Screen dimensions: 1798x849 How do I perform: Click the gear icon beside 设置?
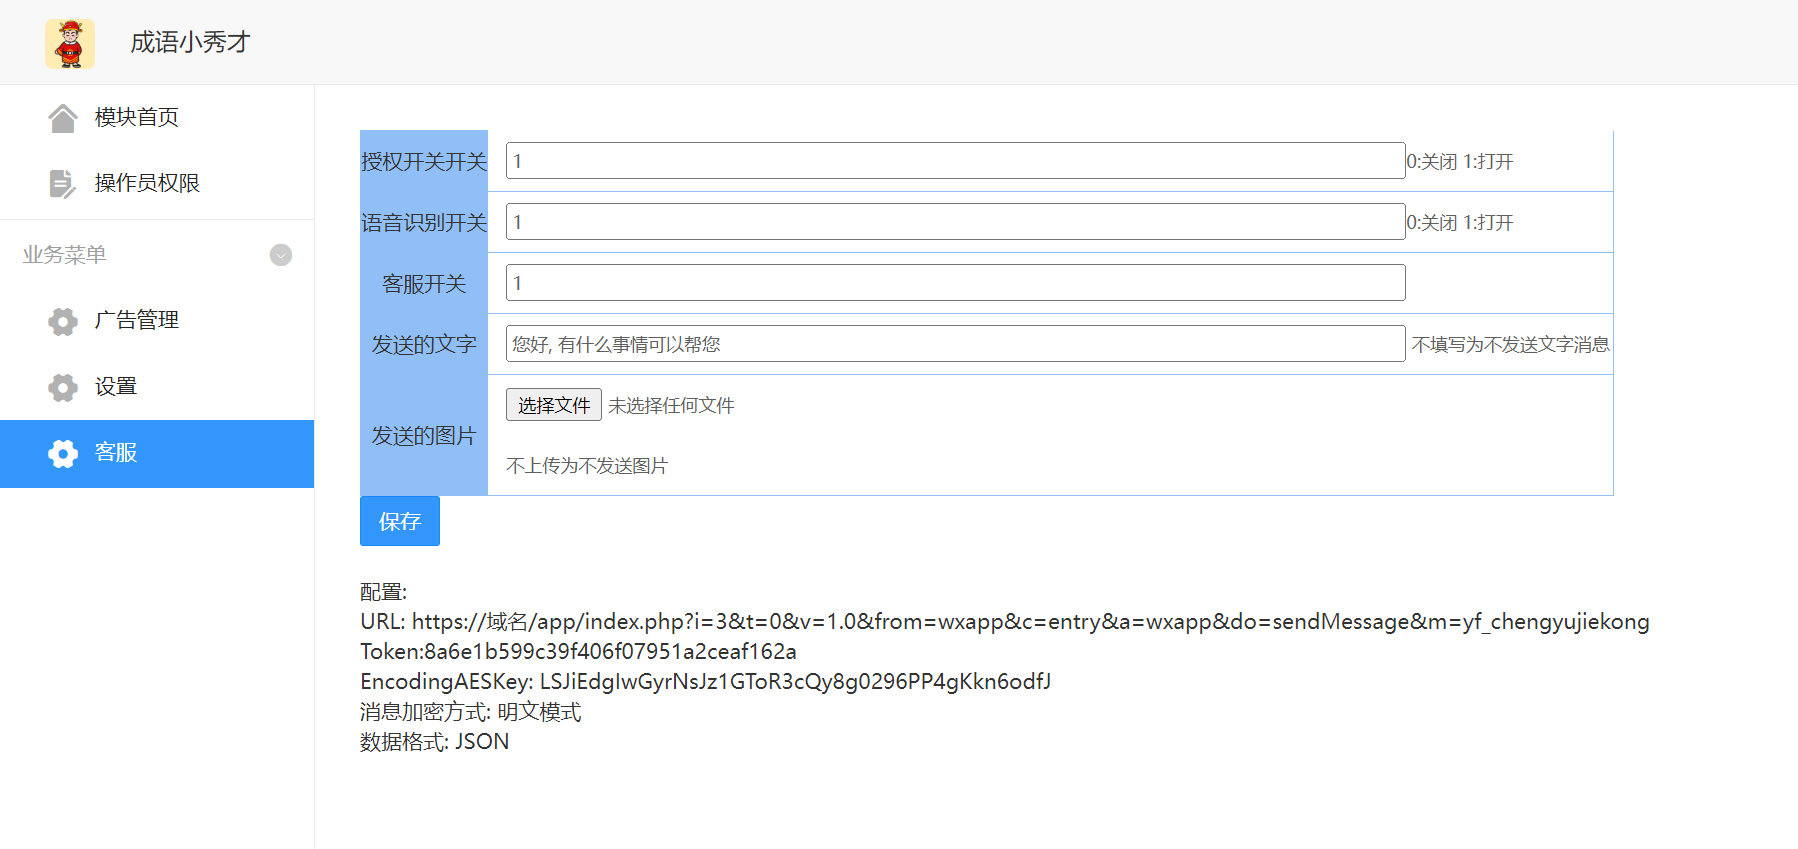click(63, 387)
